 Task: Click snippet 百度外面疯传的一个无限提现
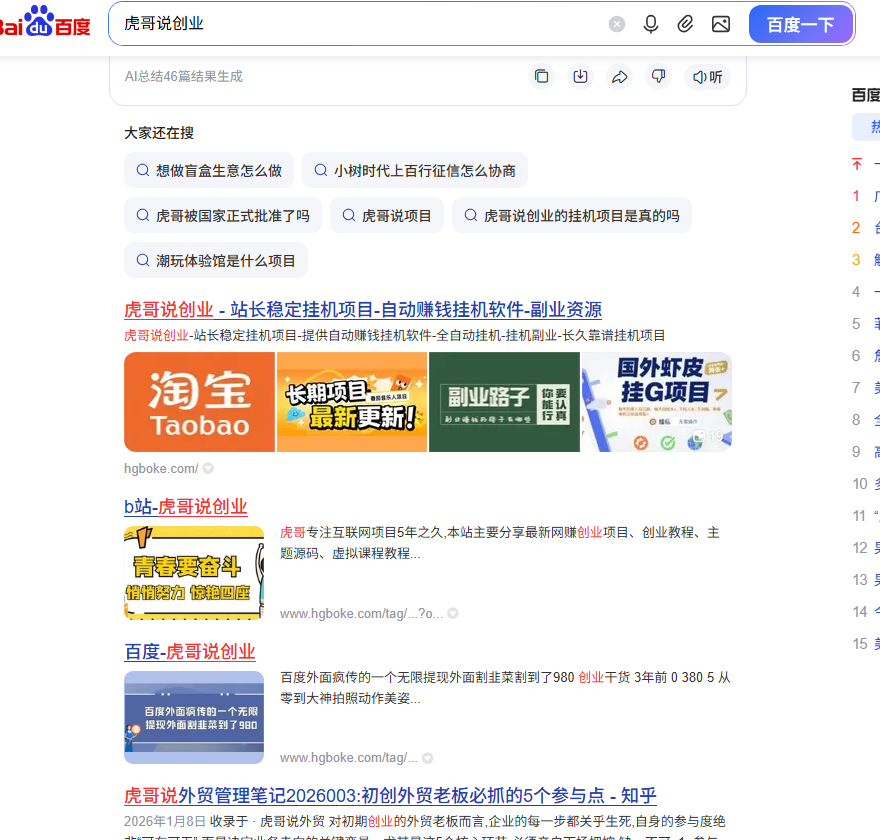click(505, 687)
